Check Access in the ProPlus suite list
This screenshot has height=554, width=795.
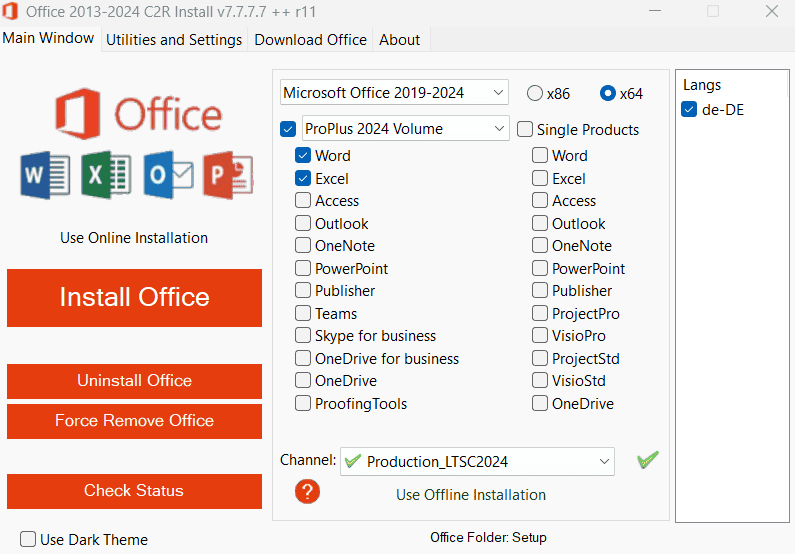(x=303, y=200)
